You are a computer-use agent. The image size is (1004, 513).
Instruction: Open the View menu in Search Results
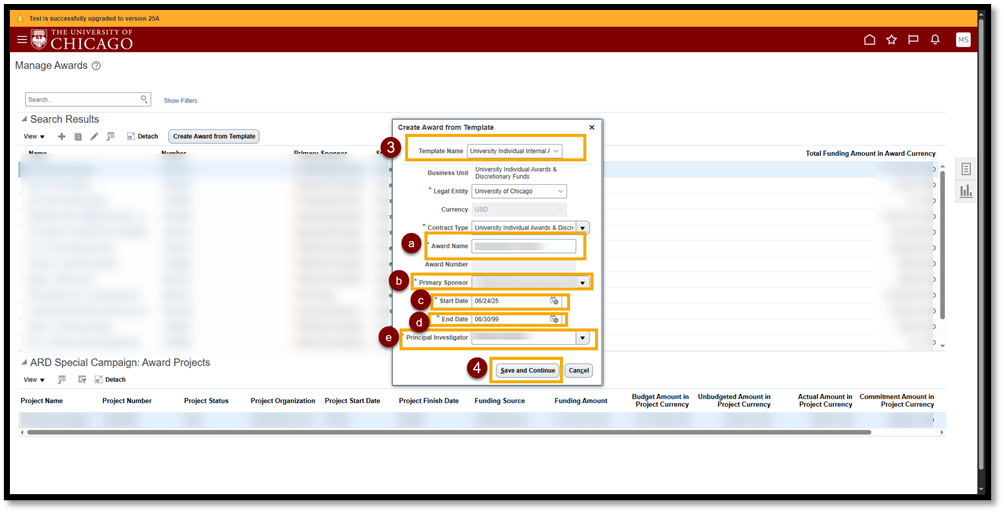(34, 136)
